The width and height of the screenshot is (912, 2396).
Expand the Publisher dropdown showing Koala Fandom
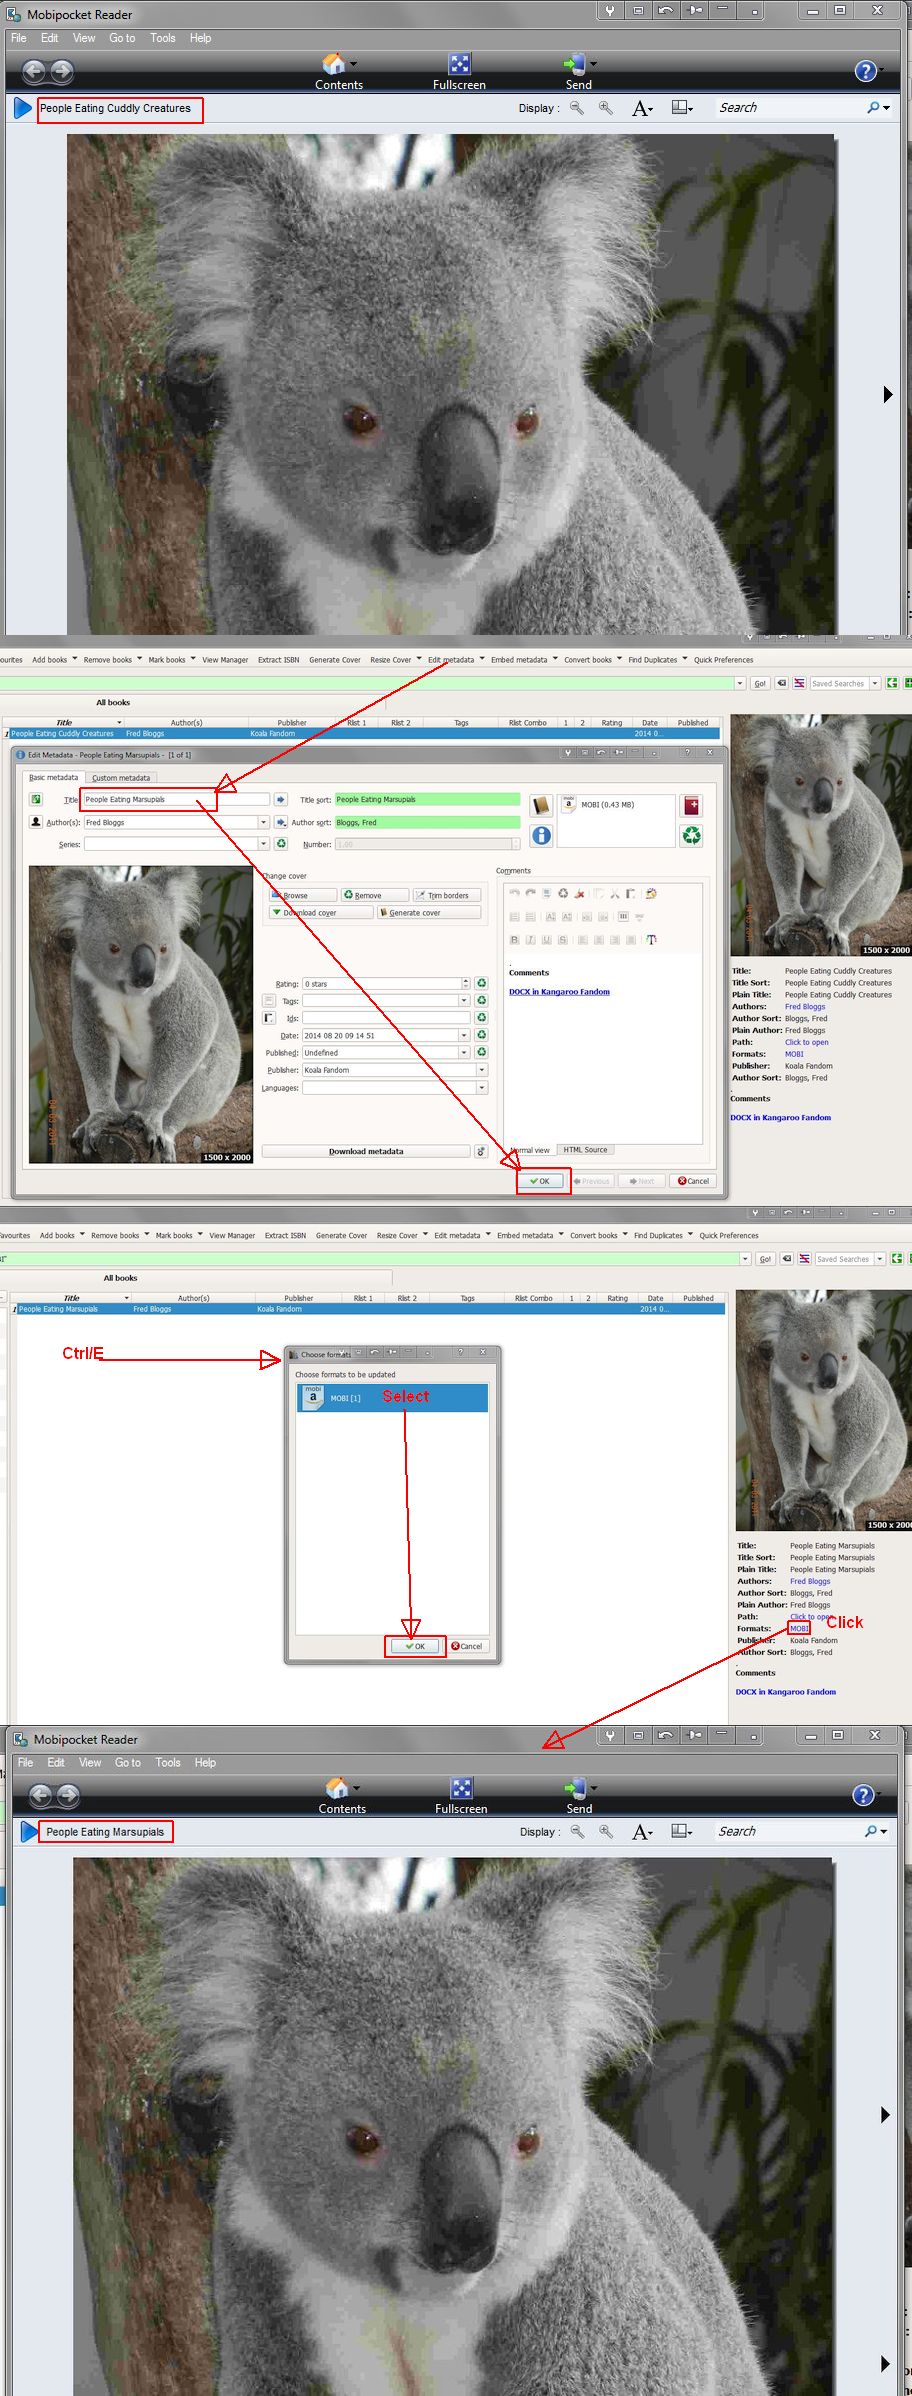click(x=482, y=1070)
